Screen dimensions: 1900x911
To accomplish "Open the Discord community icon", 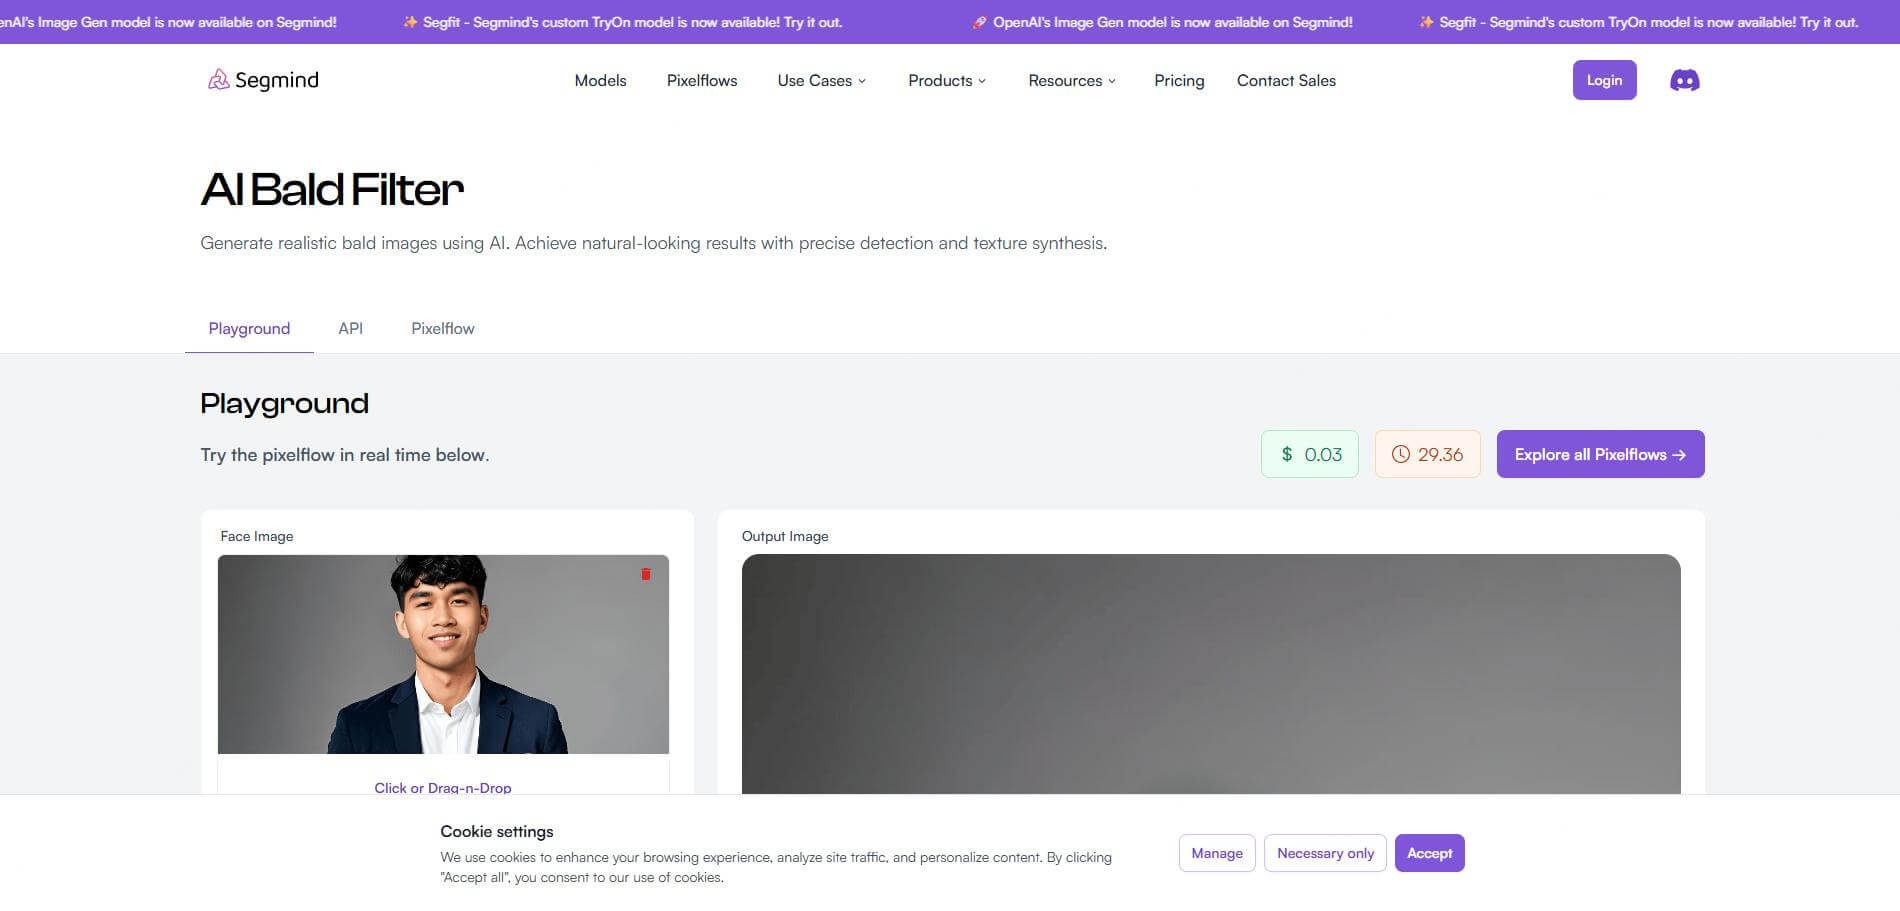I will coord(1684,81).
